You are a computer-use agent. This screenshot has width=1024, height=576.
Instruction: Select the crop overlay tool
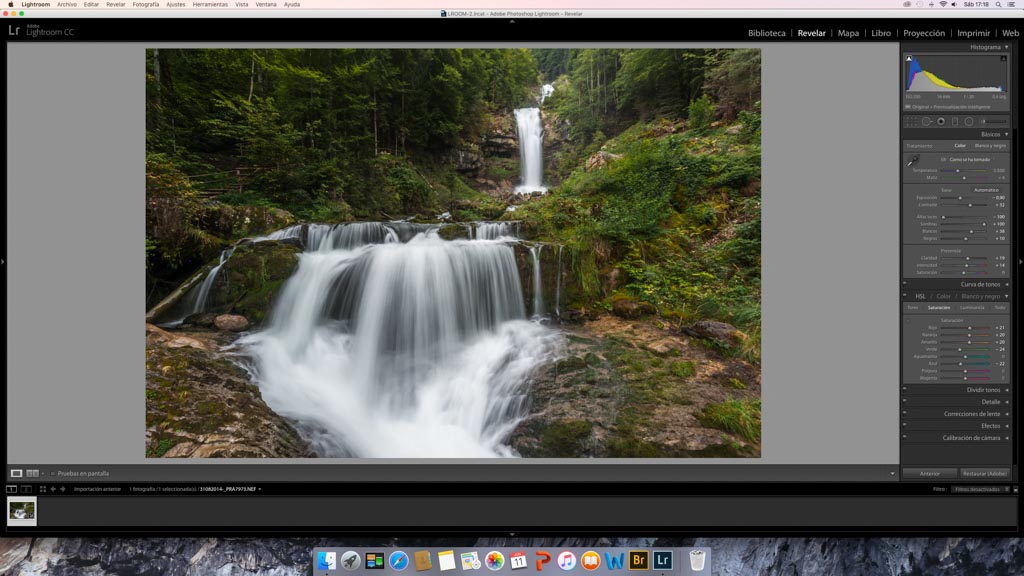(910, 122)
